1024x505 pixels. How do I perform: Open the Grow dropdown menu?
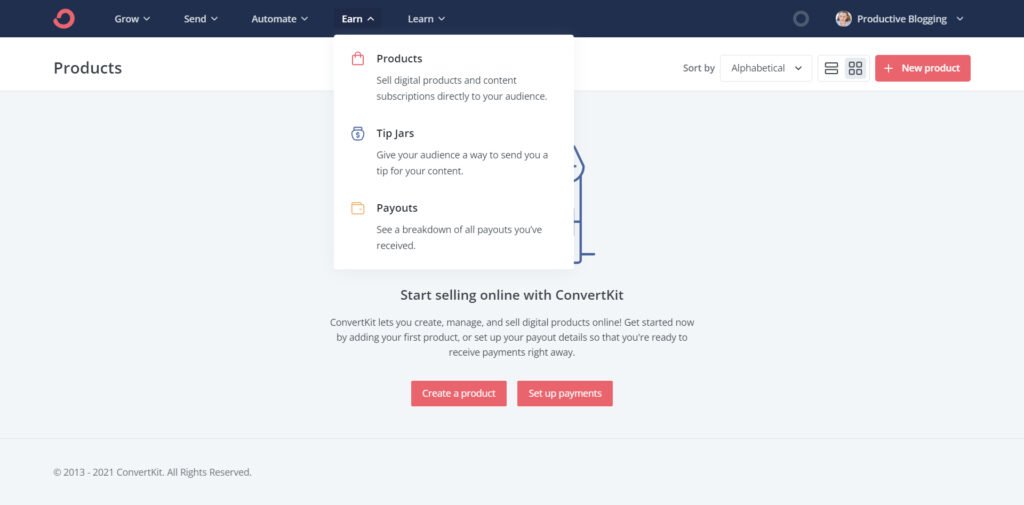point(133,19)
